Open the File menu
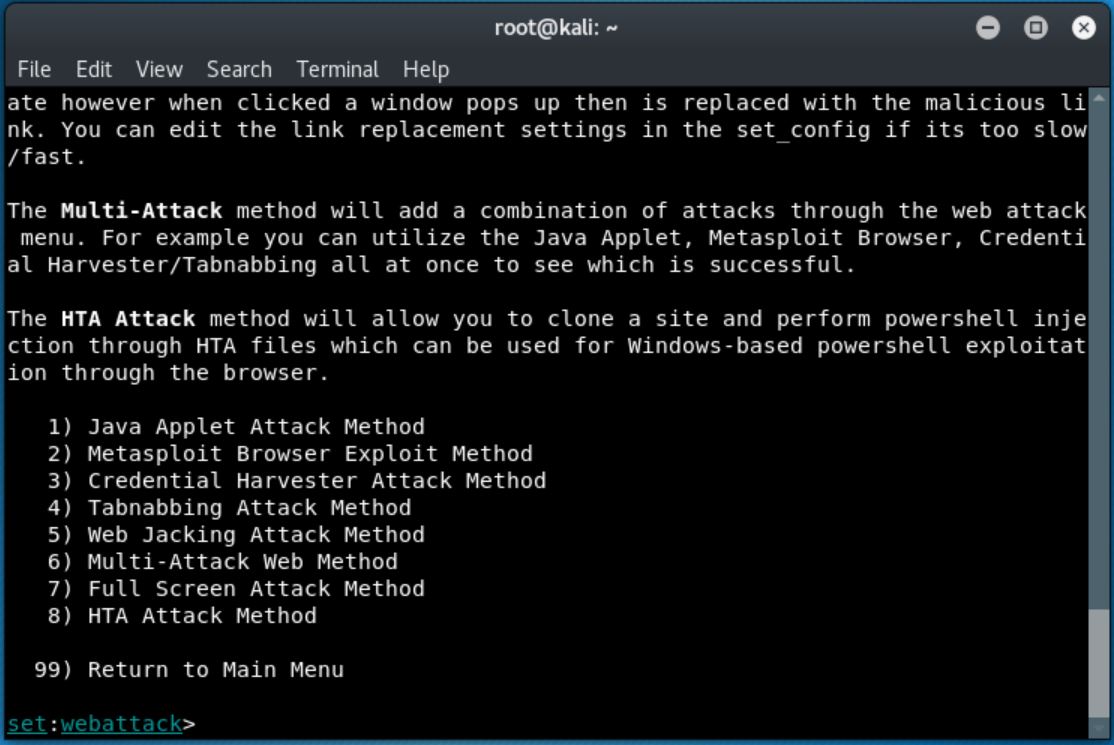 click(x=34, y=70)
